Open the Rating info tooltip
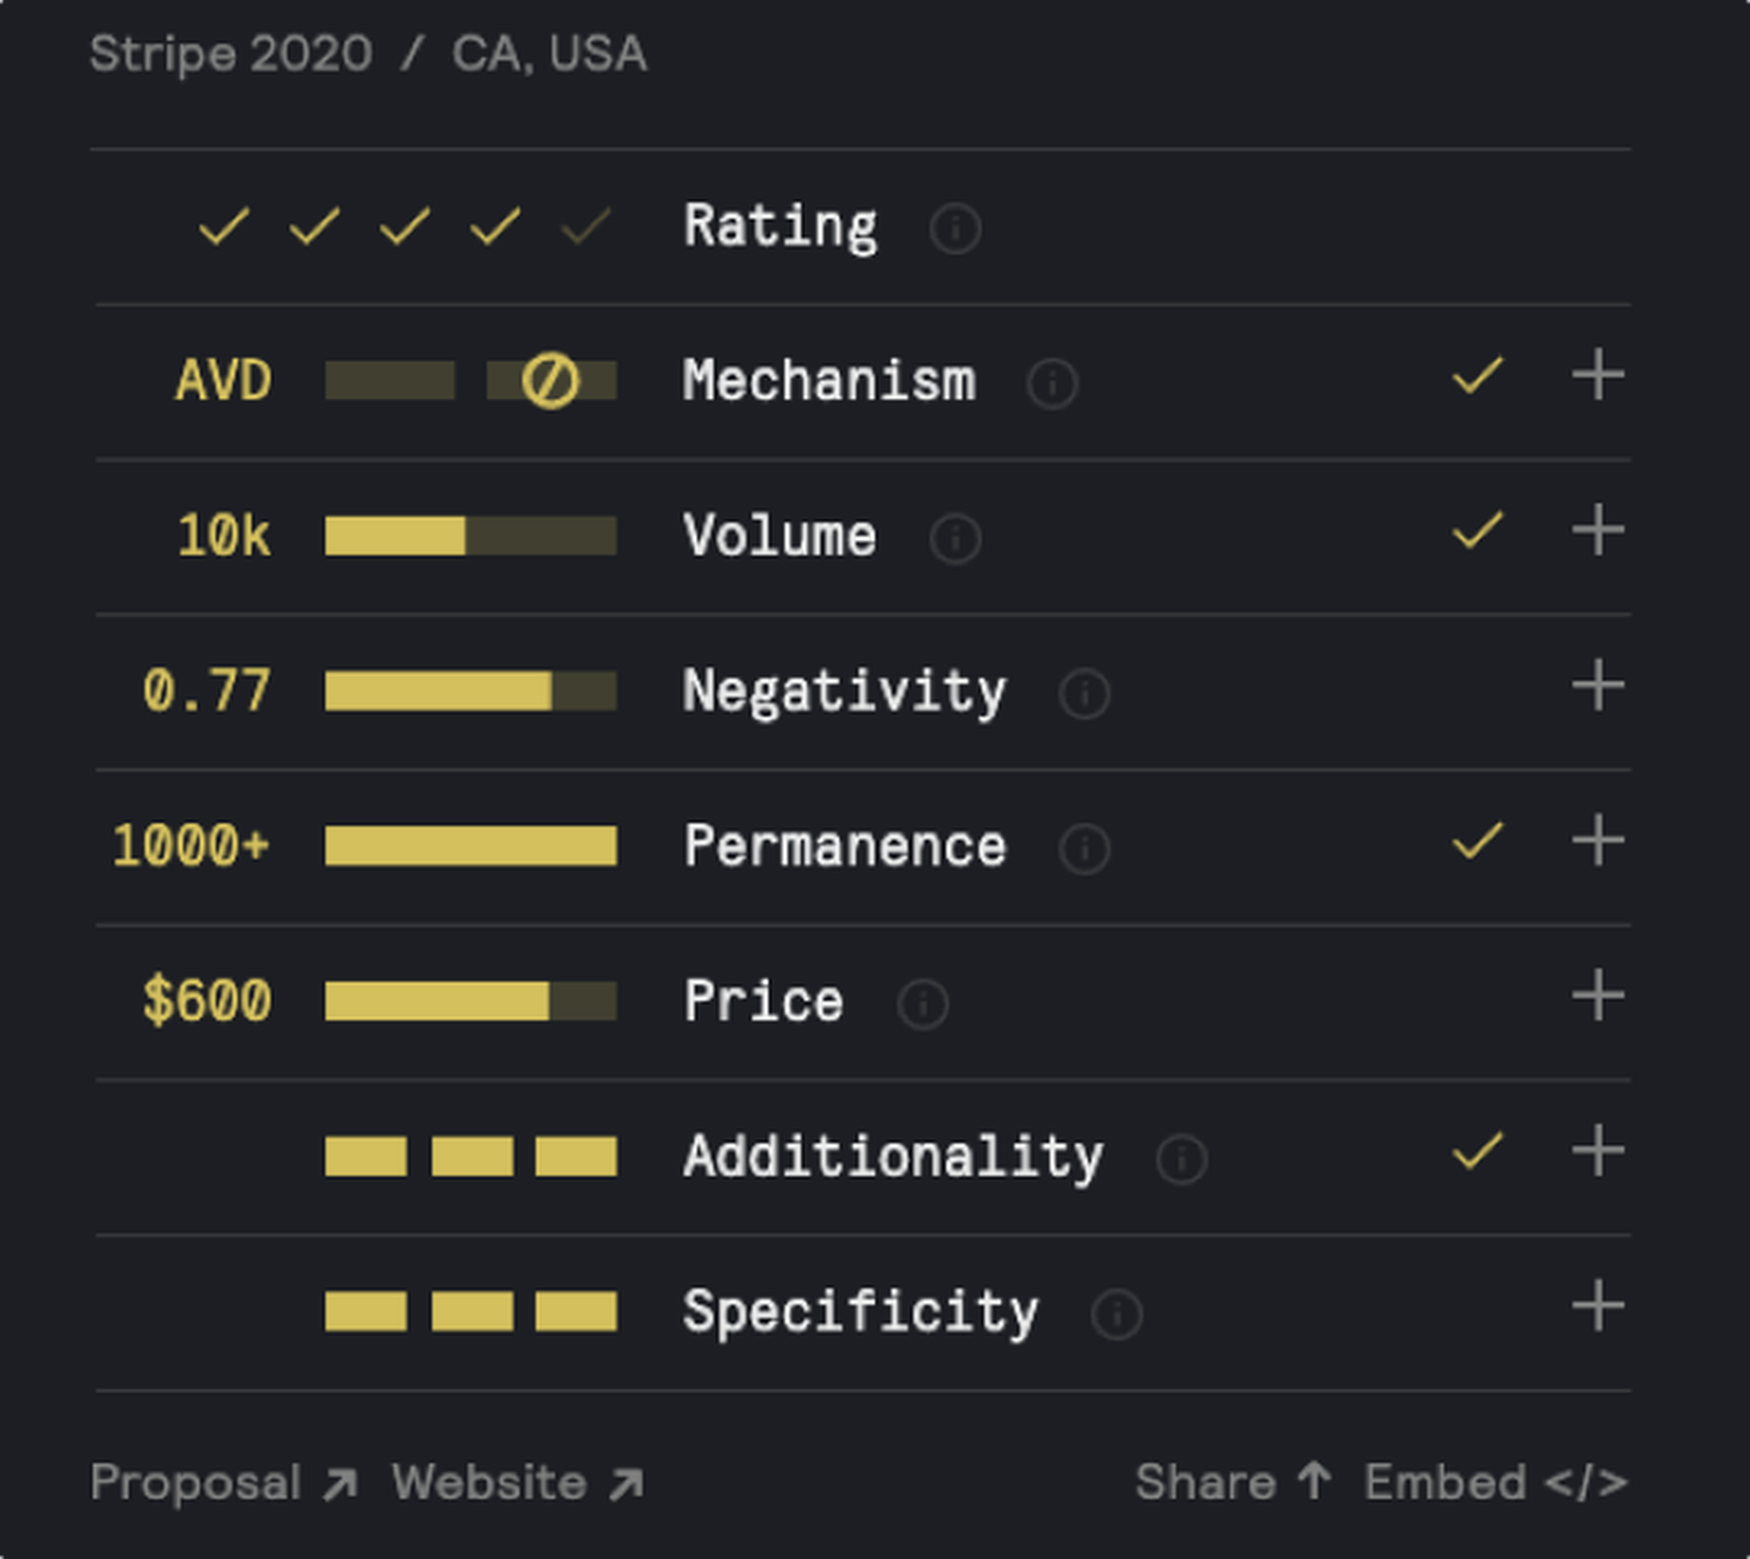The image size is (1750, 1559). (955, 228)
